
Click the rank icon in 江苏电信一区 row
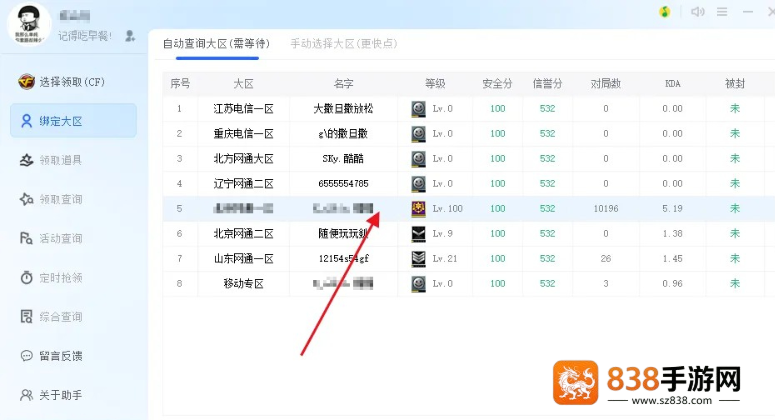coord(419,109)
